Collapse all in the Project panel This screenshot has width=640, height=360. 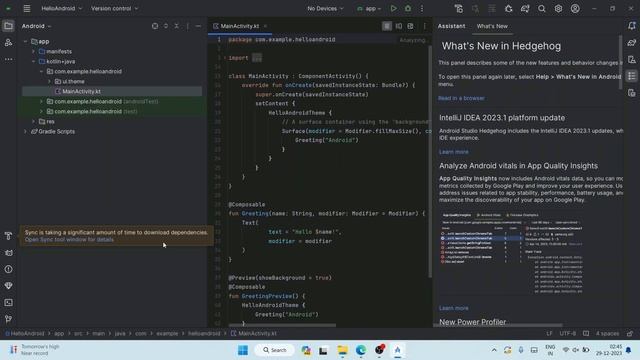pyautogui.click(x=177, y=26)
